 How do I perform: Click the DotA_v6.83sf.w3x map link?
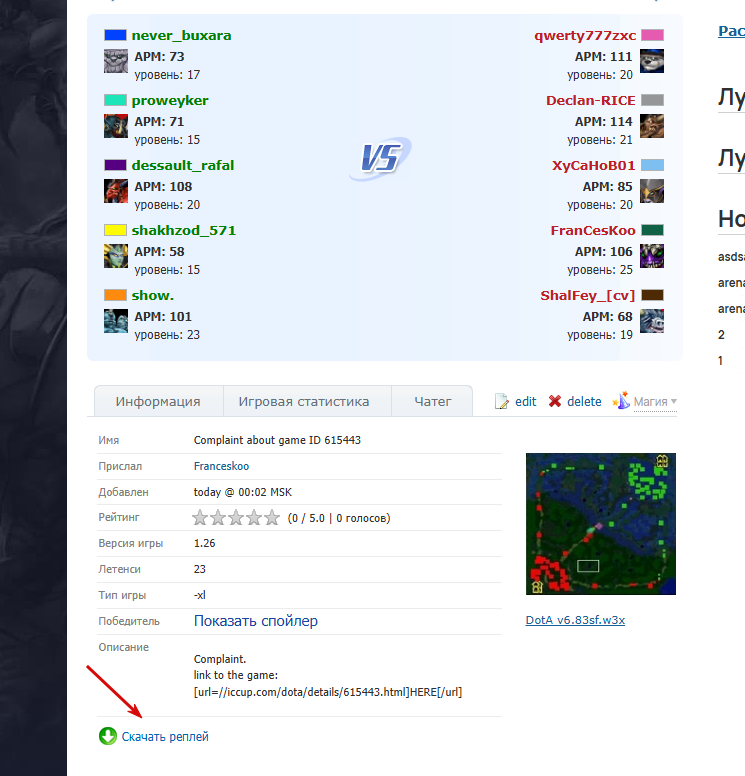click(x=575, y=620)
